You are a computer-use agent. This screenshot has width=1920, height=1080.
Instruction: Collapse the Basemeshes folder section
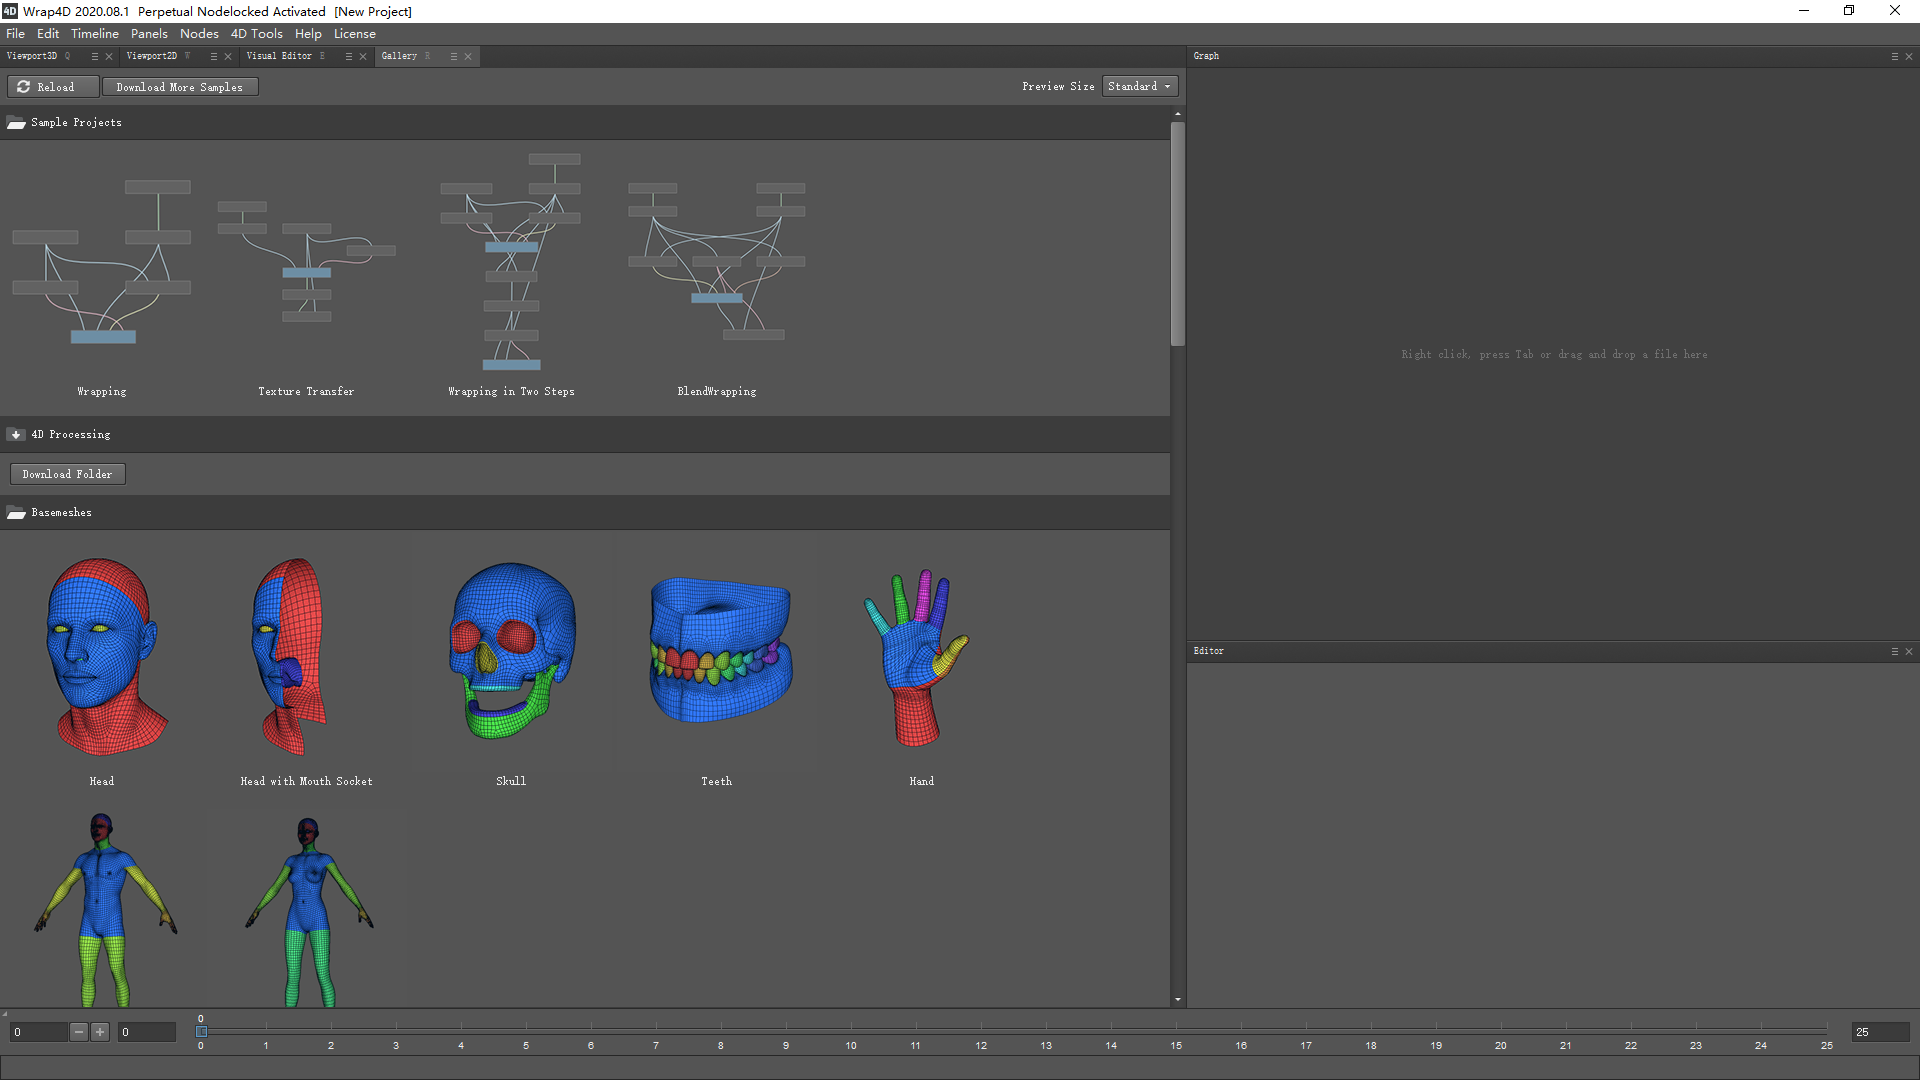pyautogui.click(x=16, y=513)
